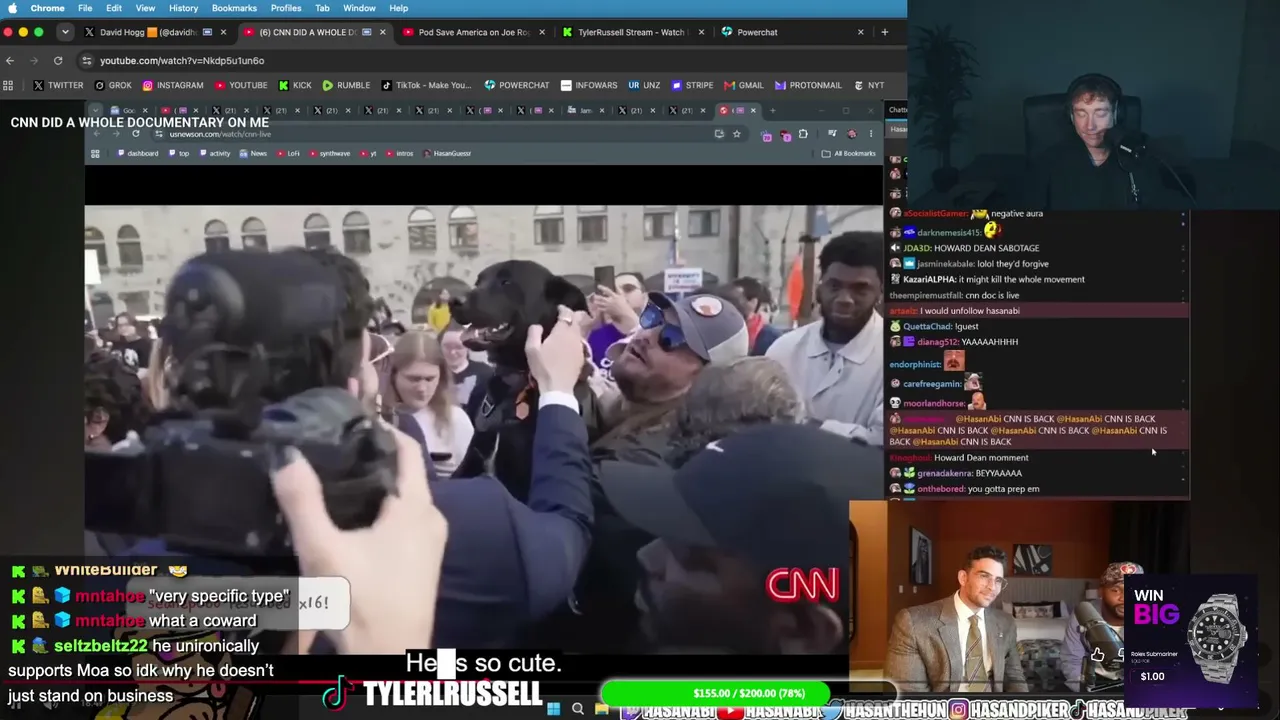Screen dimensions: 1280x720
Task: Open the dashboard bookmark in inner browser
Action: click(138, 153)
